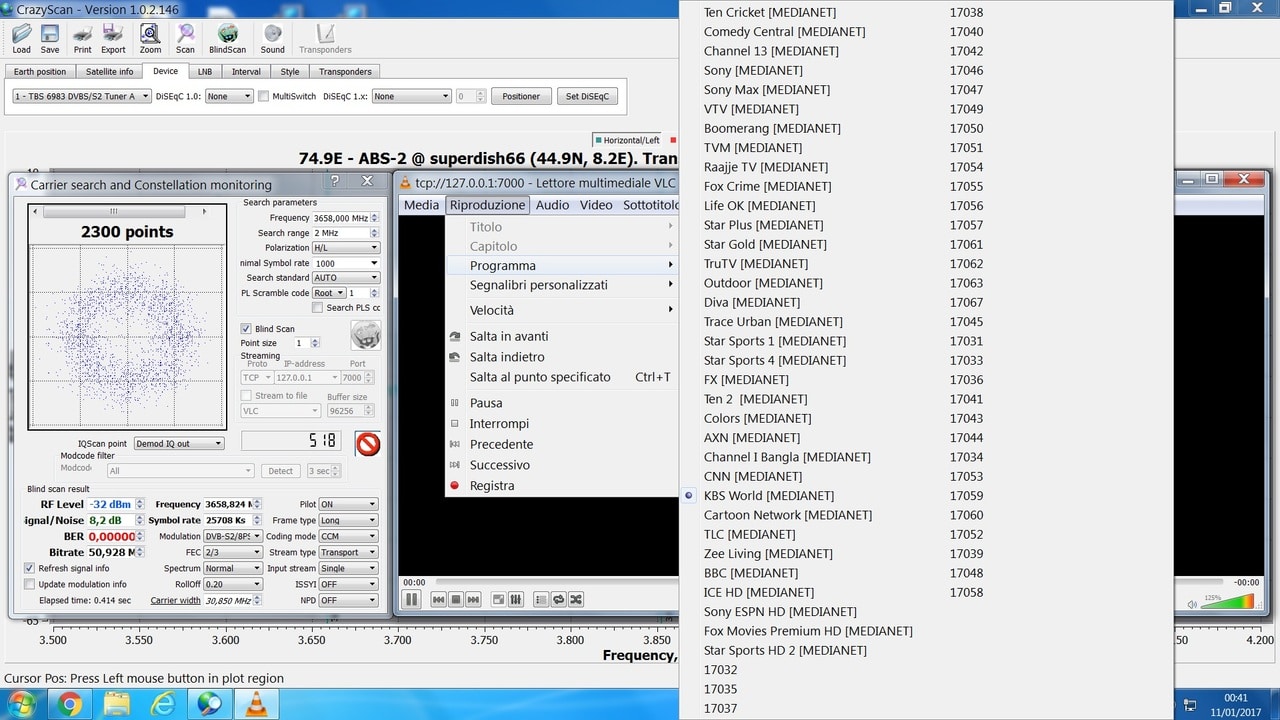Open Modulation DVB-S2 dropdown
Screen dimensions: 1280x720
(233, 536)
